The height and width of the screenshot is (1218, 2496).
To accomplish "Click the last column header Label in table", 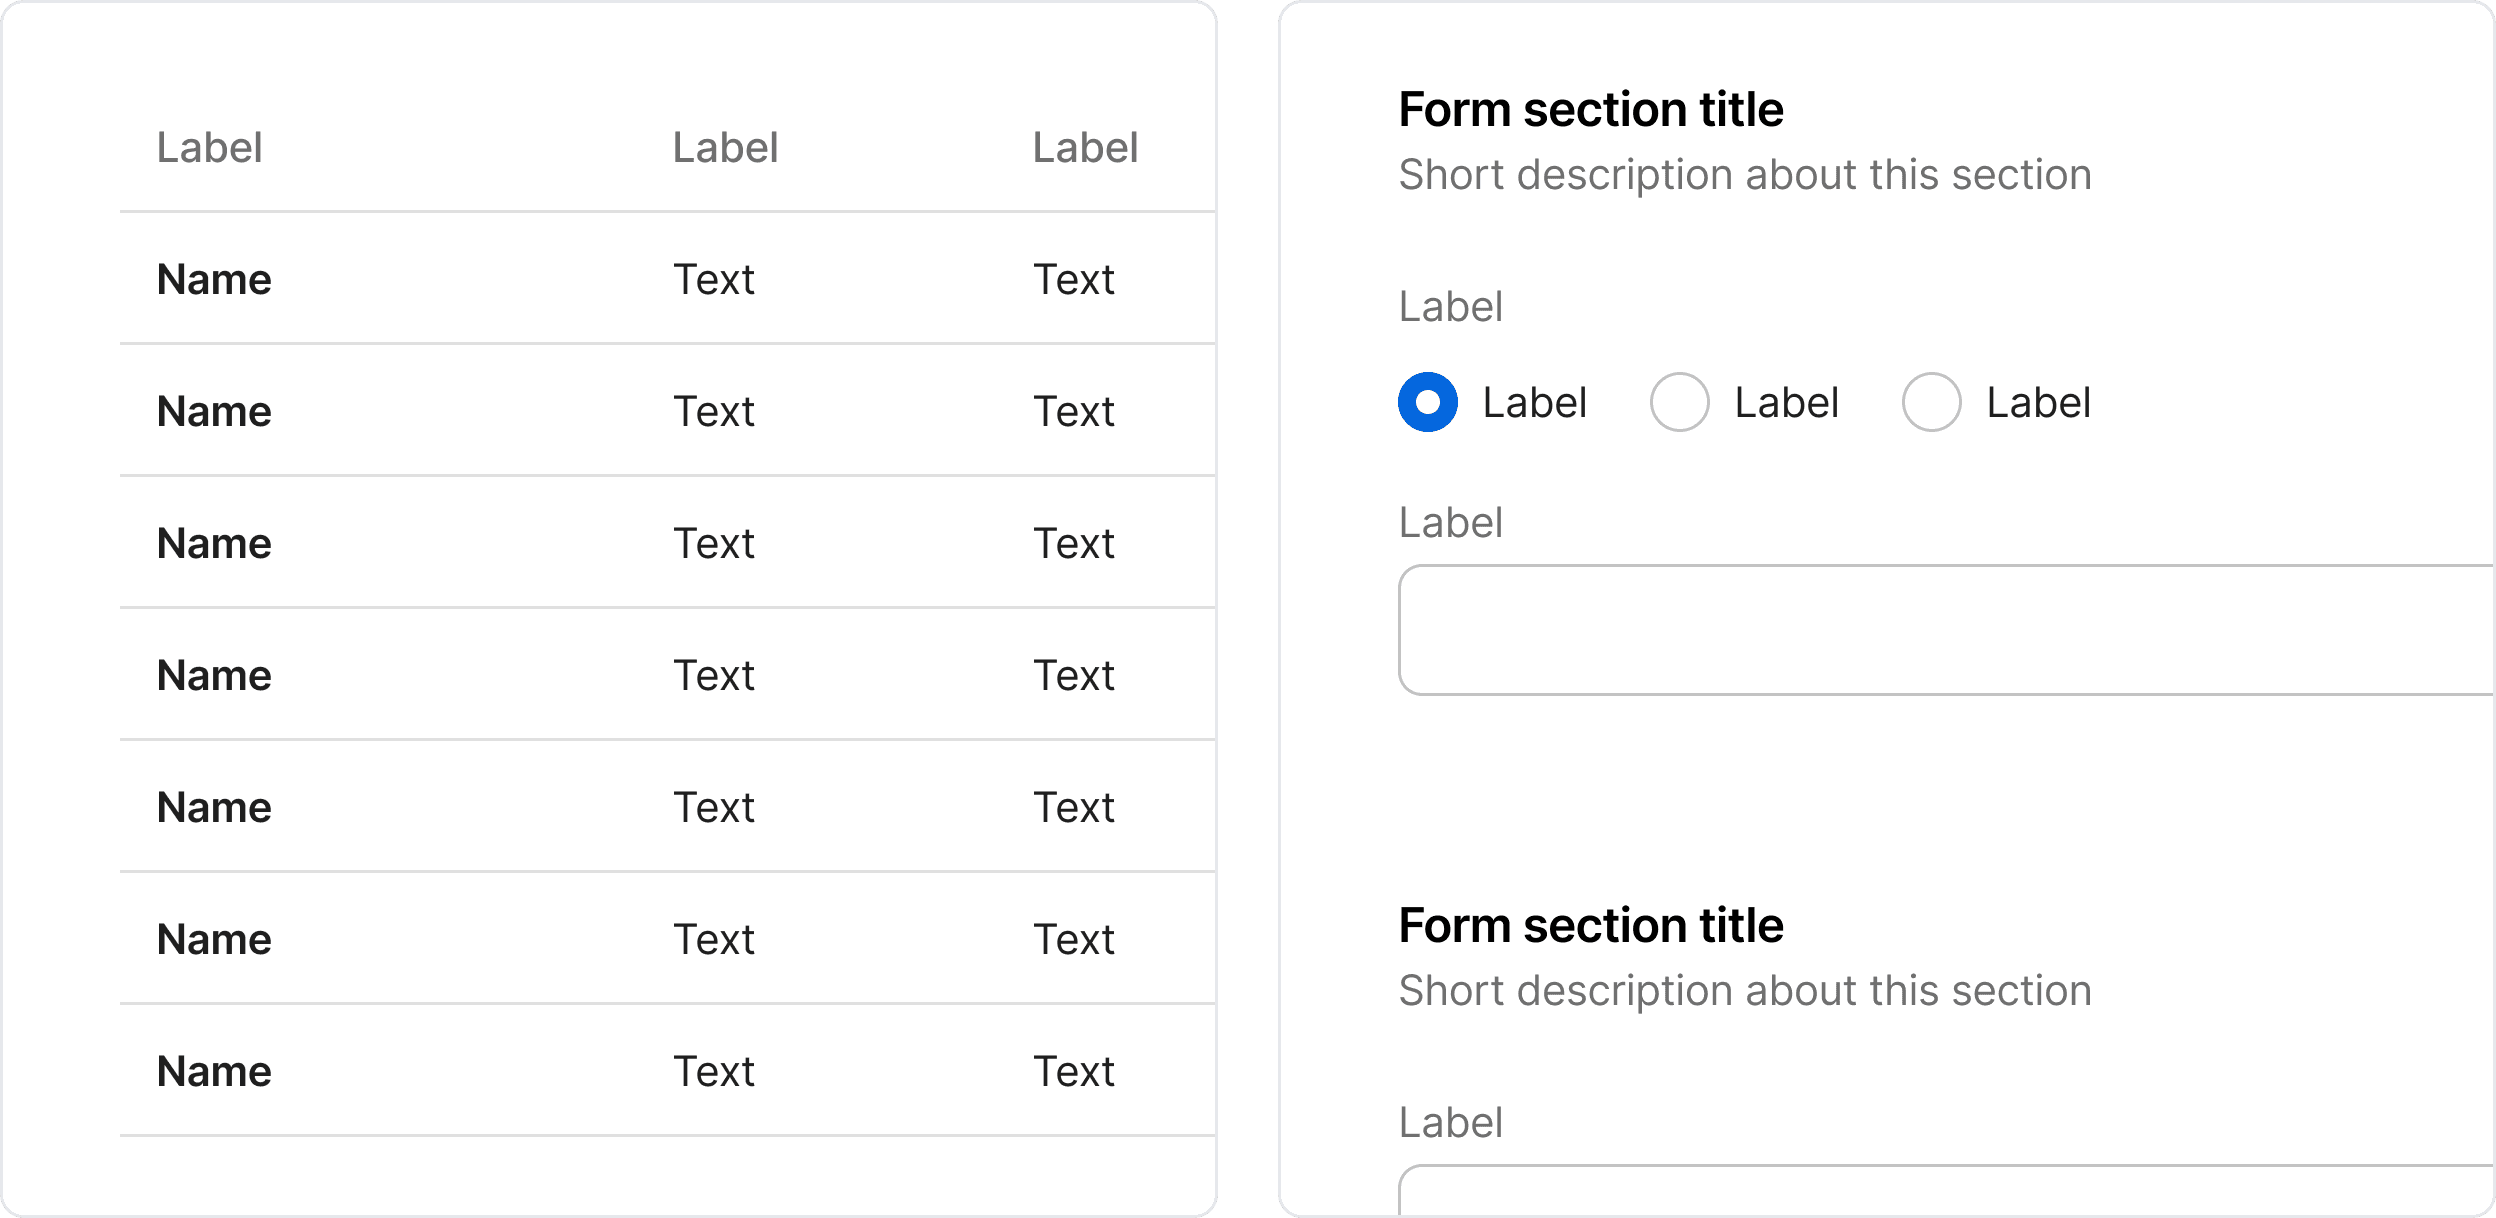I will 1085,148.
